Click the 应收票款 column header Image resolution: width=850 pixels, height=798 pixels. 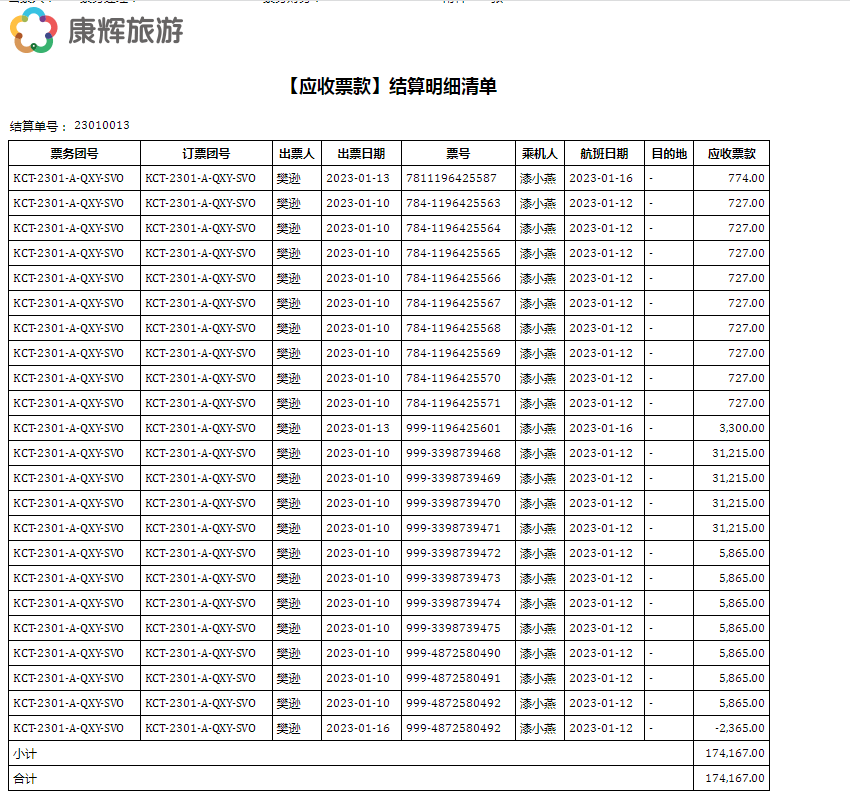(731, 154)
